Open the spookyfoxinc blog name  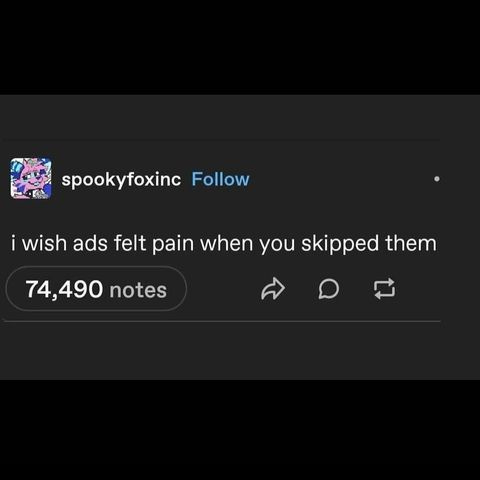(x=121, y=180)
